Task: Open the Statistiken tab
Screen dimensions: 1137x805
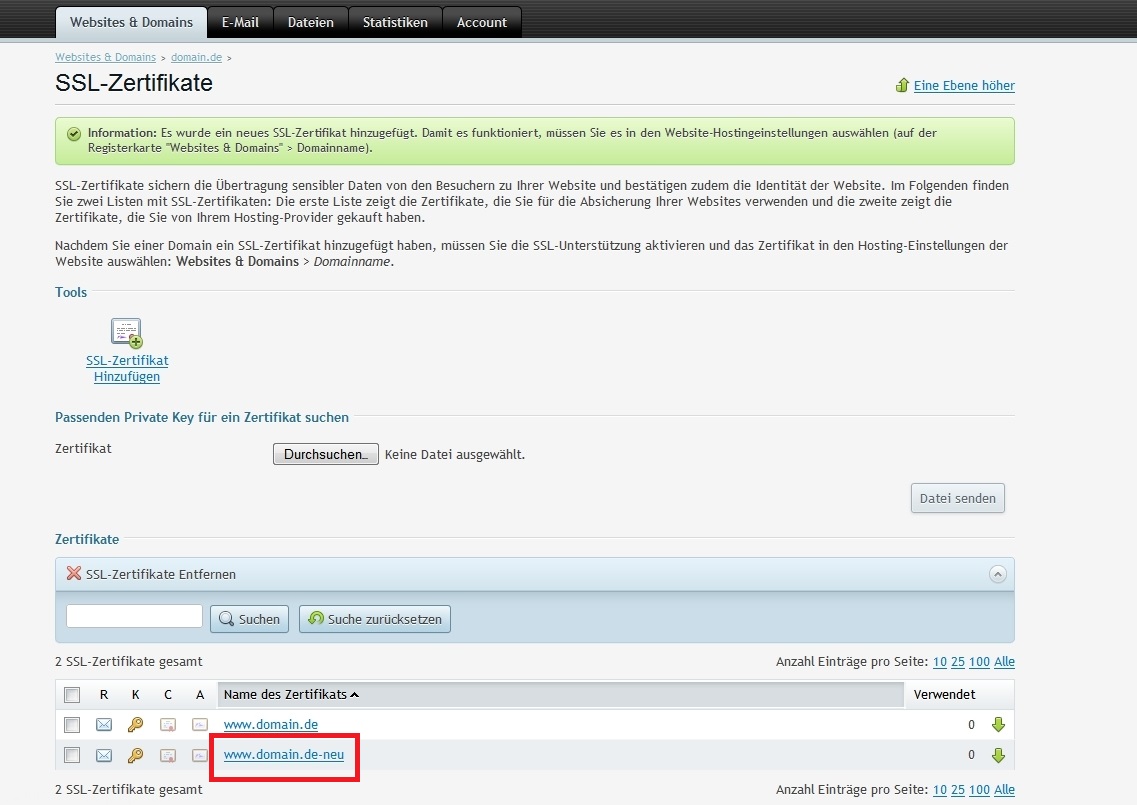Action: click(395, 22)
